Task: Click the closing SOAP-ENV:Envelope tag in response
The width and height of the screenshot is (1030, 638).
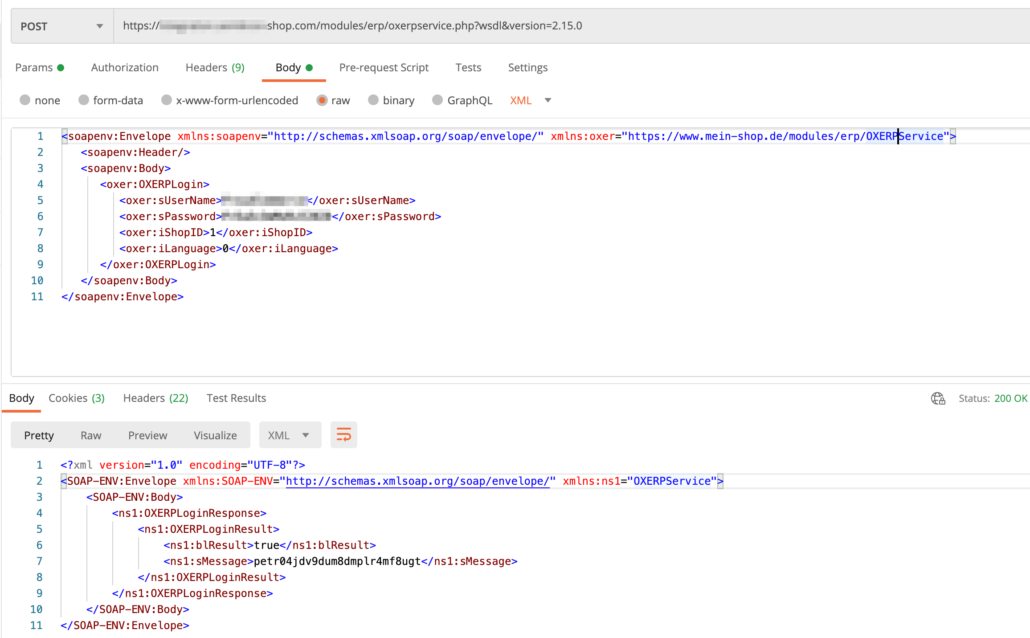Action: click(x=125, y=626)
